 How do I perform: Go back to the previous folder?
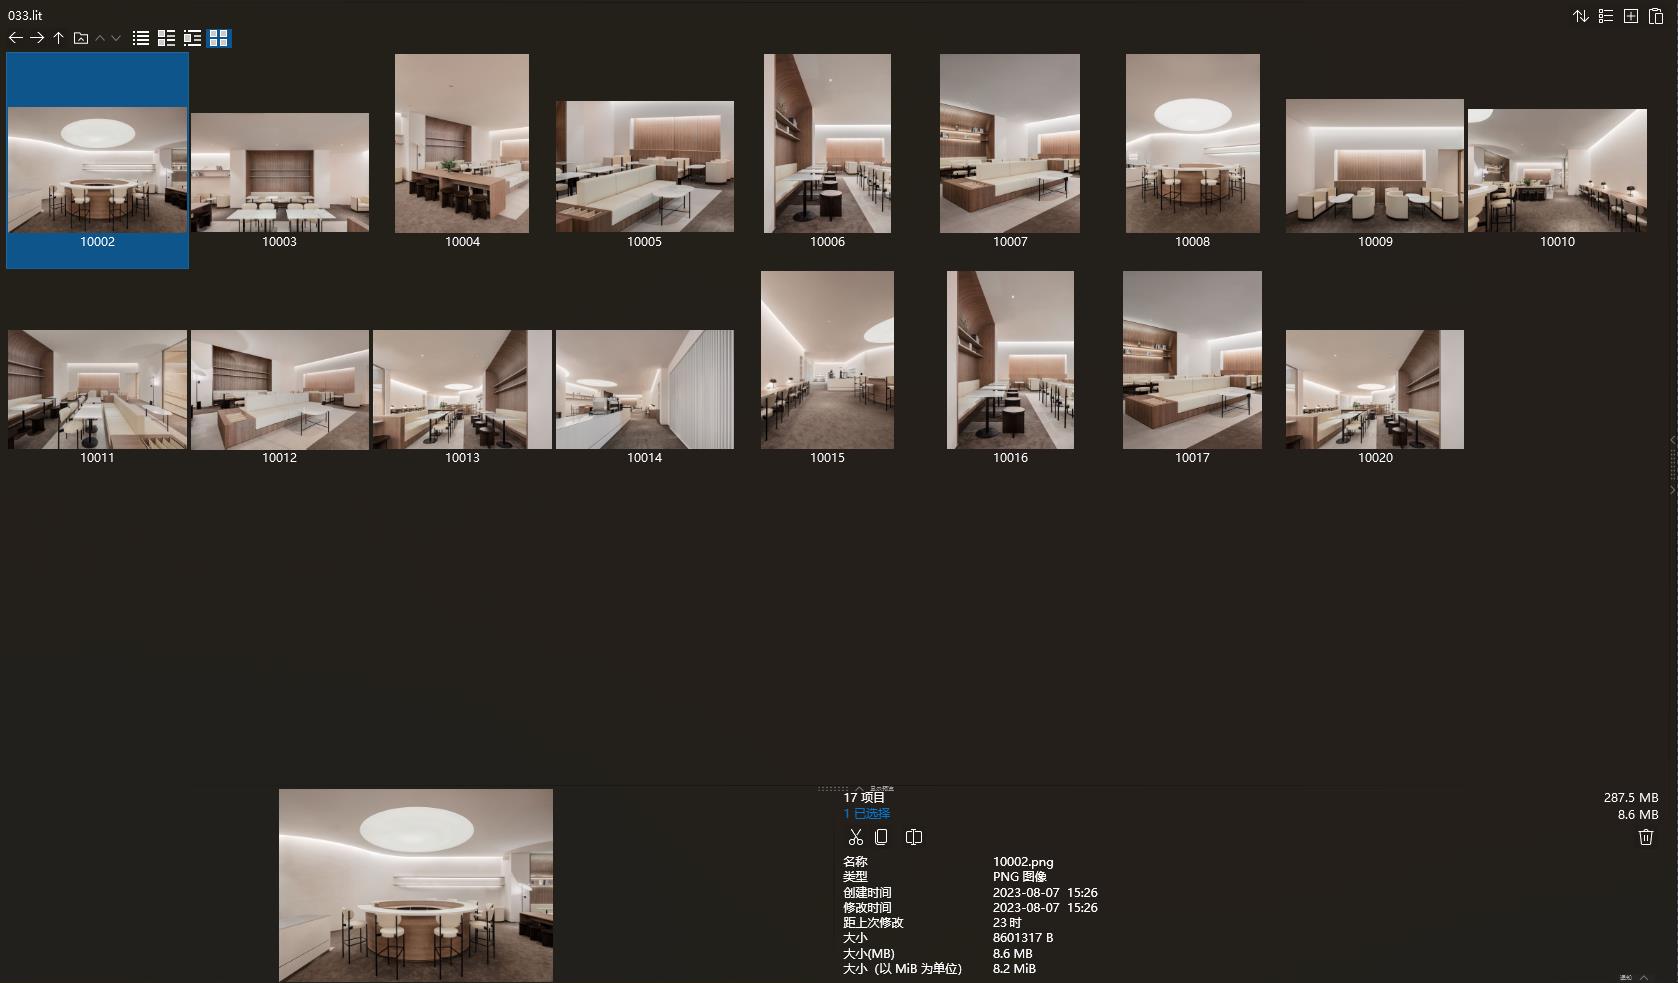pyautogui.click(x=15, y=38)
